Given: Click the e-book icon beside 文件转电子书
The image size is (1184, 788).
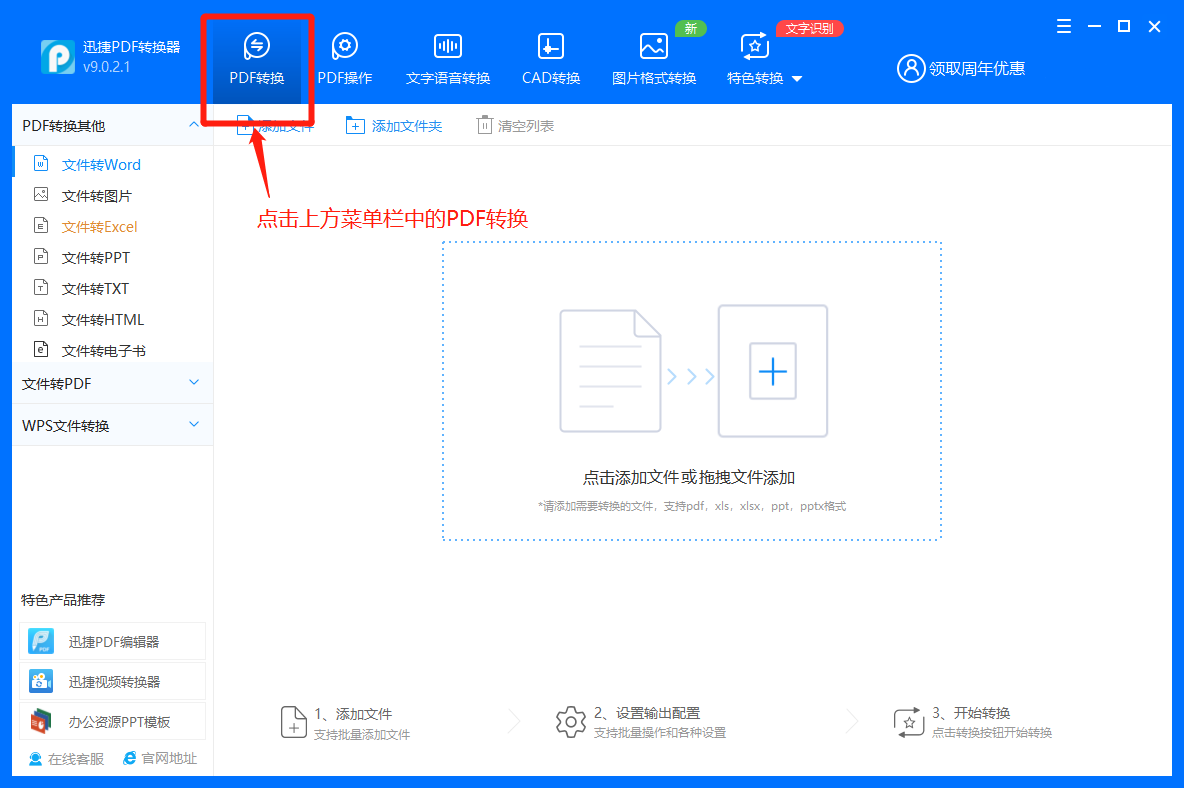Looking at the screenshot, I should tap(42, 349).
